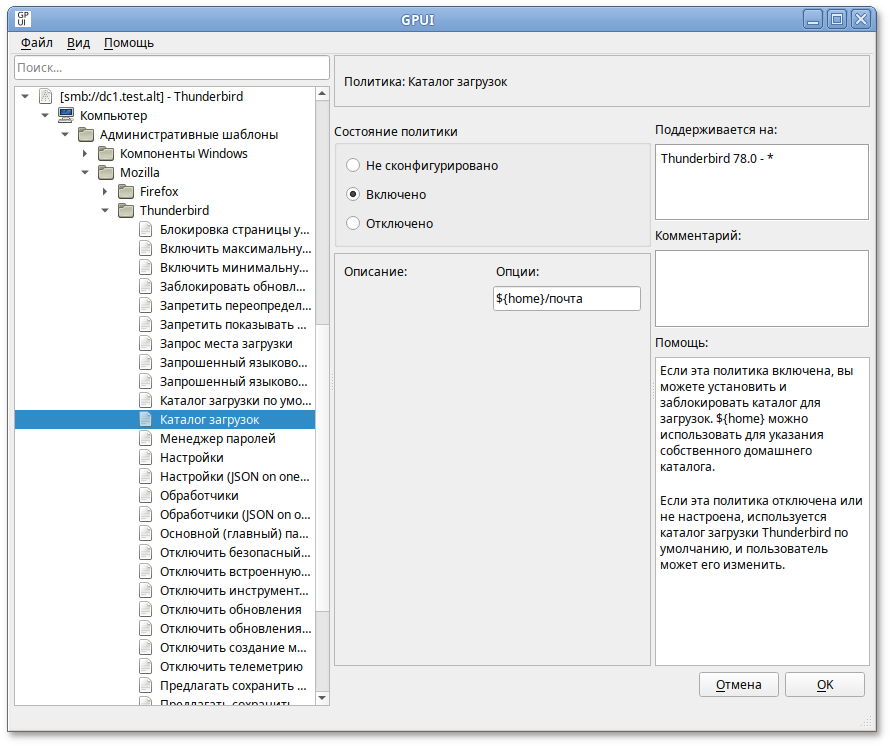The height and width of the screenshot is (746, 890).
Task: Collapse the "Административные шаблоны" branch
Action: click(x=63, y=134)
